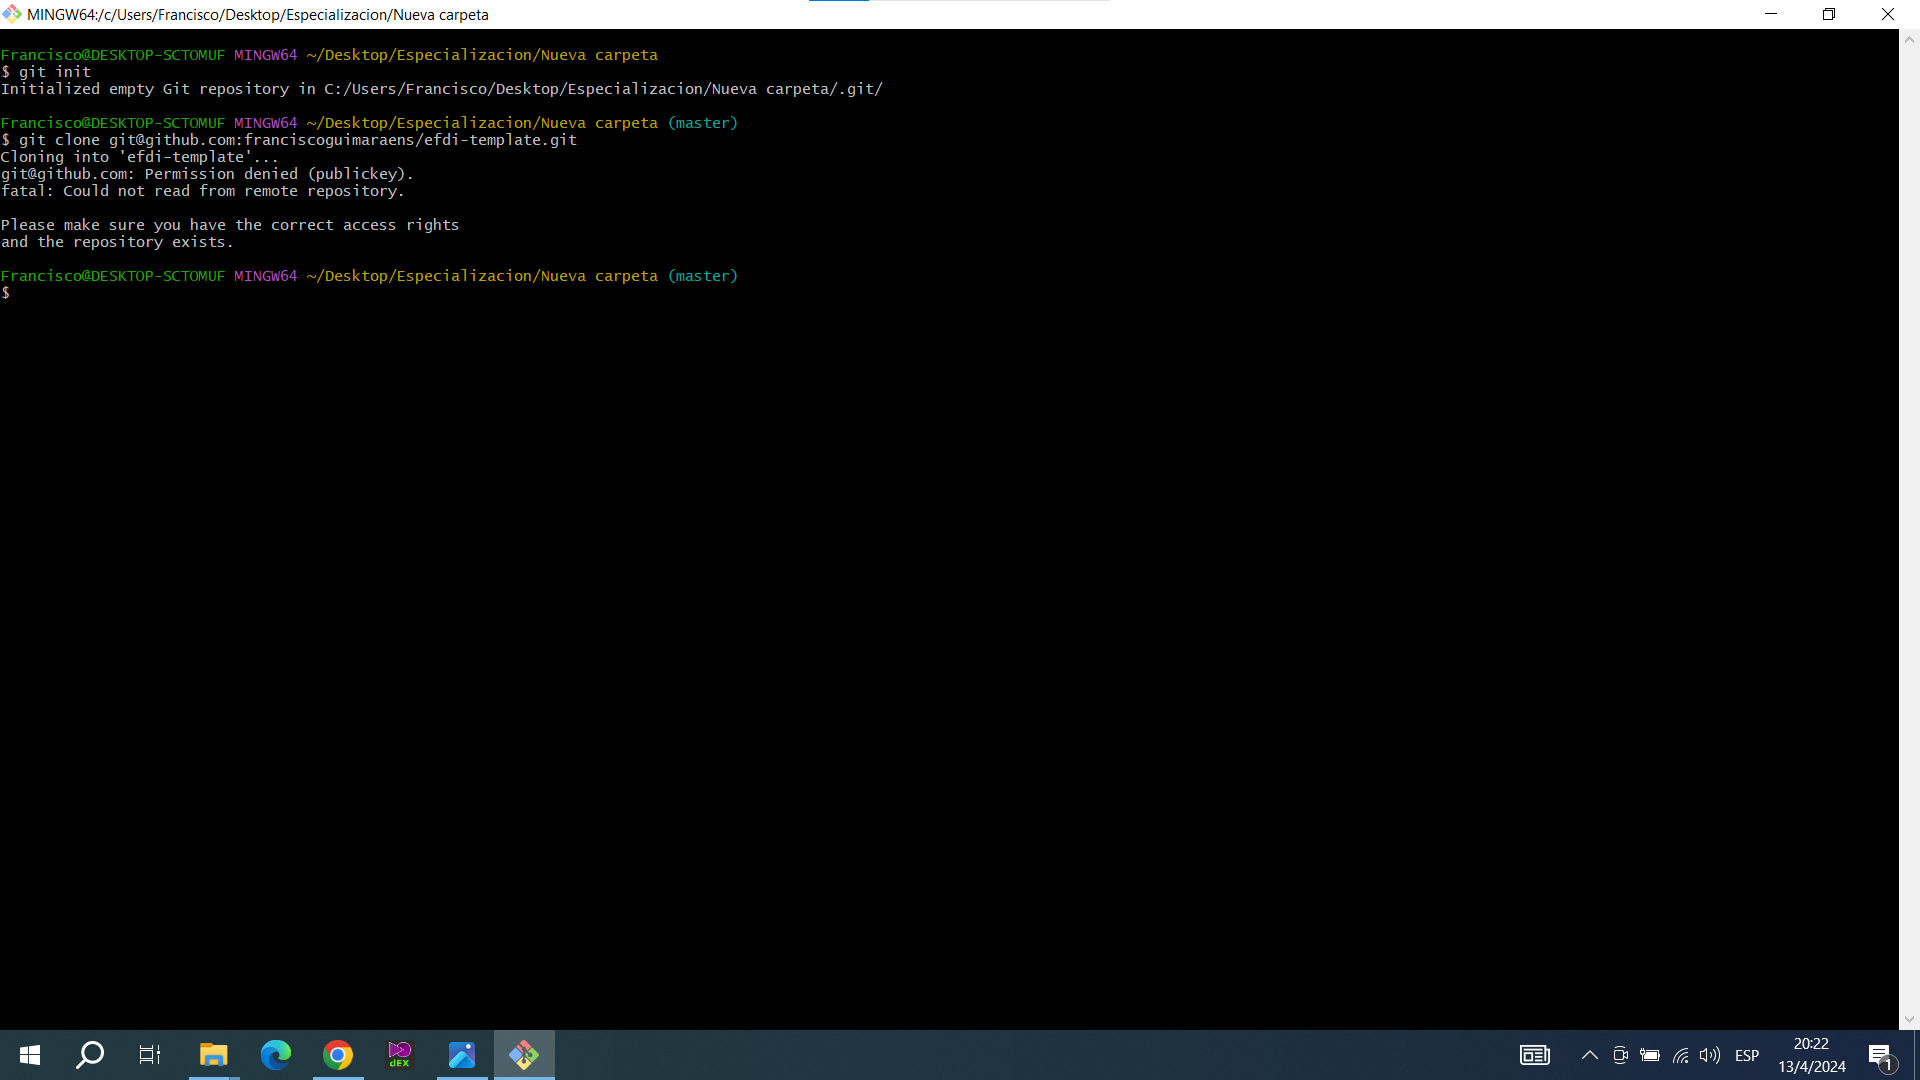The image size is (1920, 1080).
Task: Open taskbar Search
Action: (x=90, y=1055)
